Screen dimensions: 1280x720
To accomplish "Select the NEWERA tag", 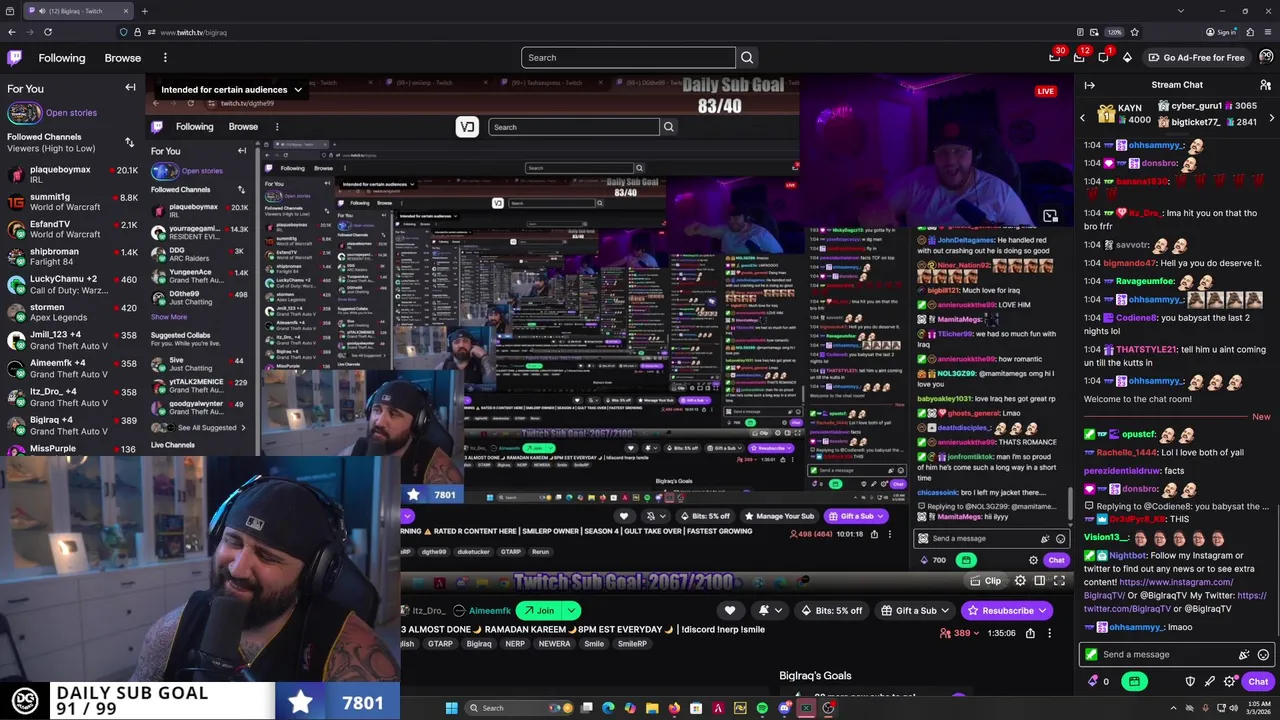I will pyautogui.click(x=554, y=644).
